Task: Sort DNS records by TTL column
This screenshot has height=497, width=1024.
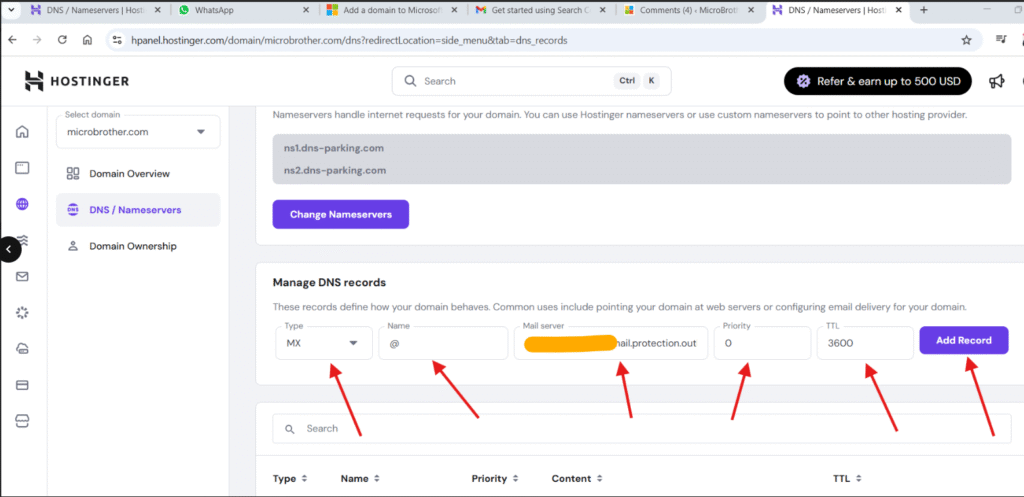Action: click(847, 479)
